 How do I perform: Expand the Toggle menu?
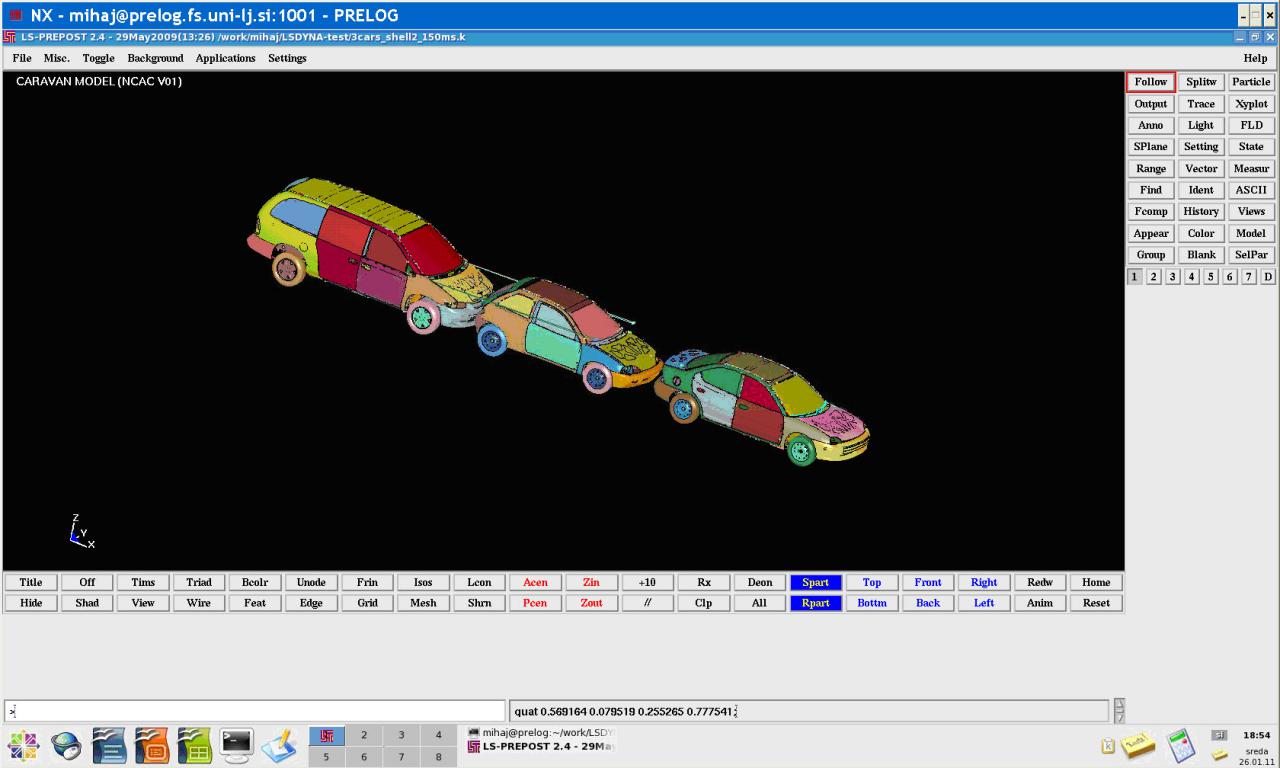pyautogui.click(x=98, y=58)
